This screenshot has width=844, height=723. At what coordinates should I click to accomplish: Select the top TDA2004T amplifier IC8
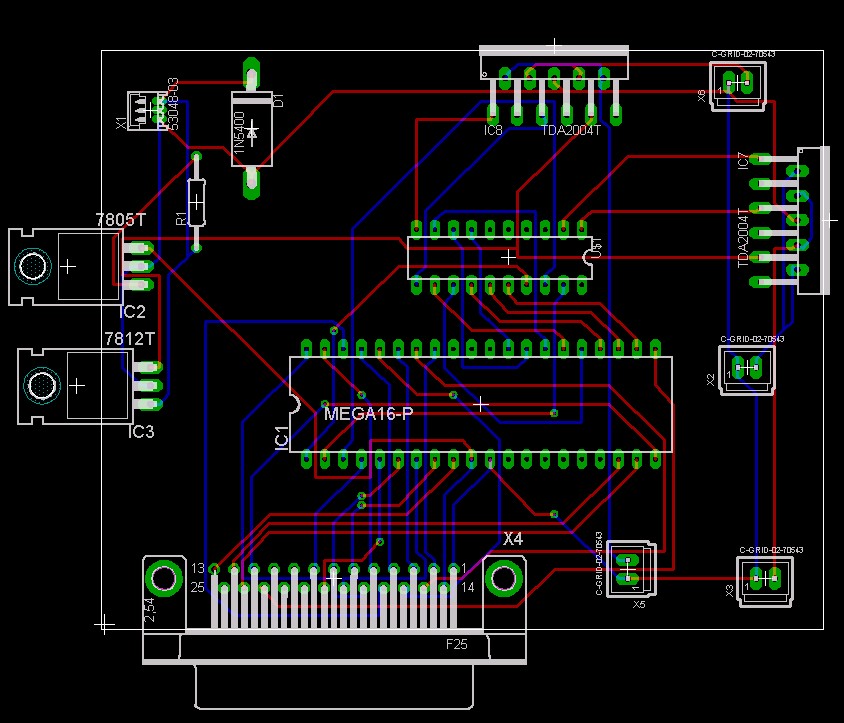[555, 62]
